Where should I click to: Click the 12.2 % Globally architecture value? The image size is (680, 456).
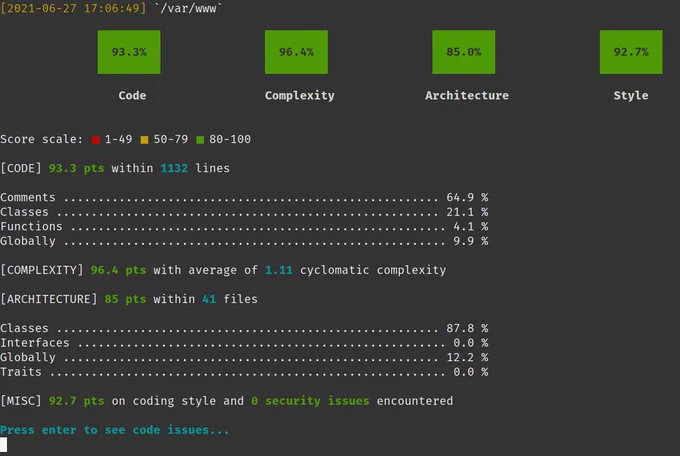467,358
